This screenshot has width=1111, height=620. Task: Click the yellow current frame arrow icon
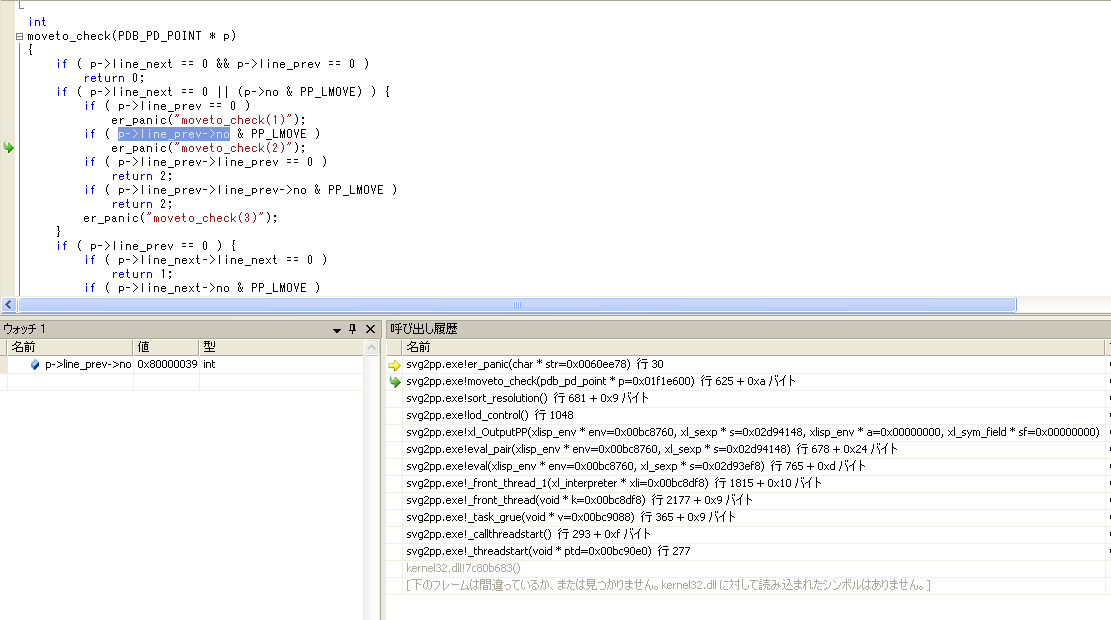pos(395,365)
